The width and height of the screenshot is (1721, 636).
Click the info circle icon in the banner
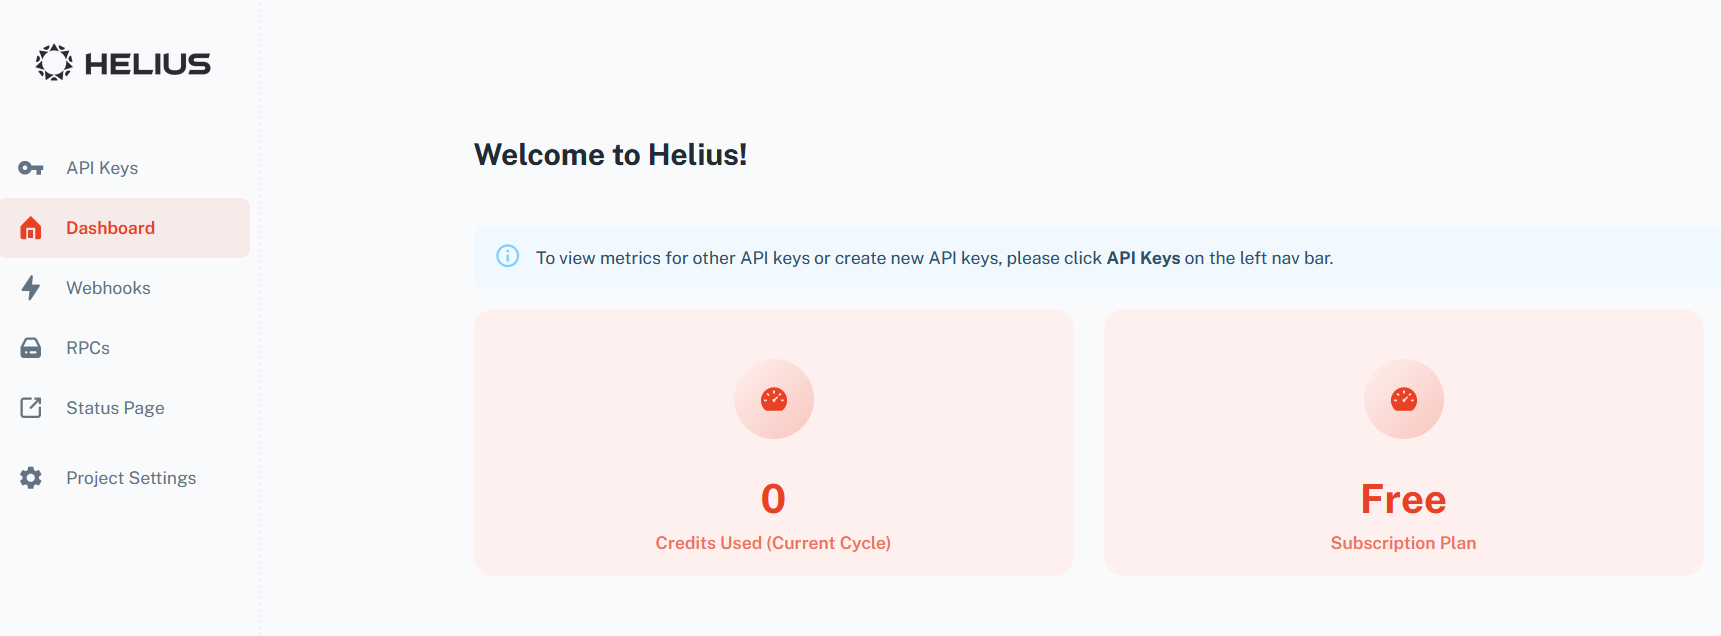(x=508, y=257)
